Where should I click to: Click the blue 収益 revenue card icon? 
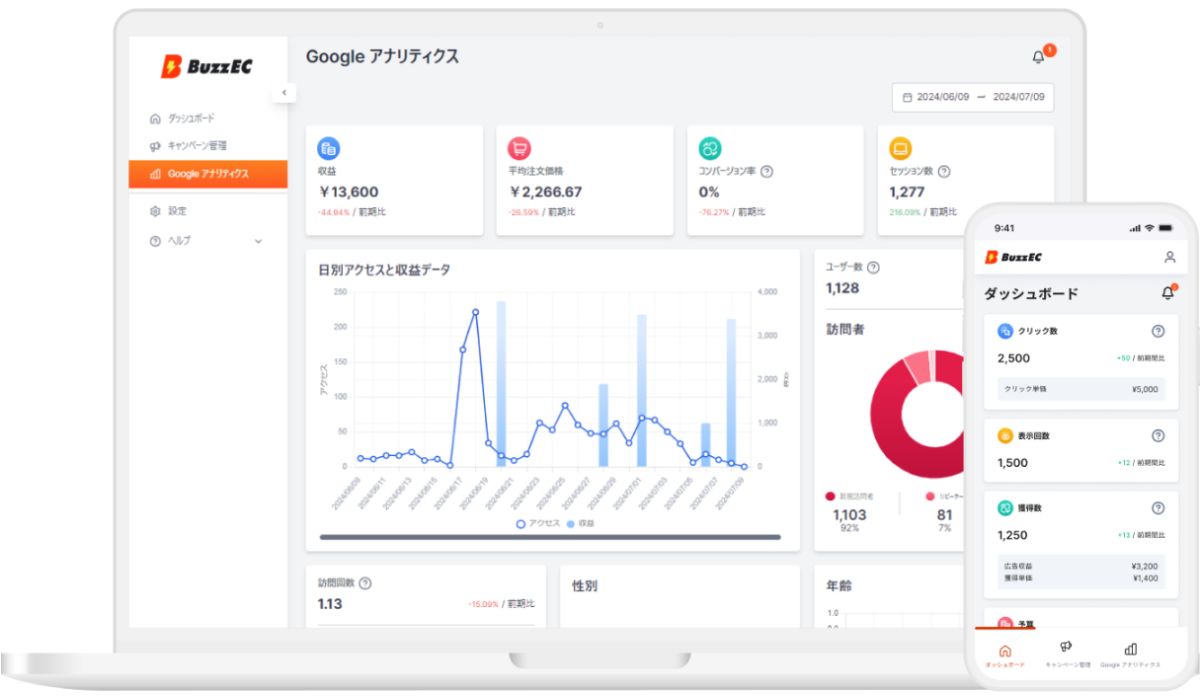pyautogui.click(x=328, y=149)
